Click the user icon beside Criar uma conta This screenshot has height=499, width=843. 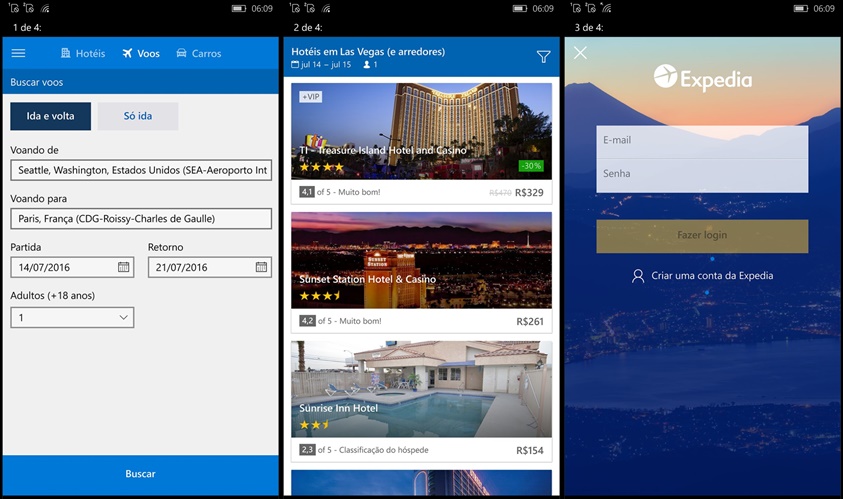pyautogui.click(x=638, y=276)
